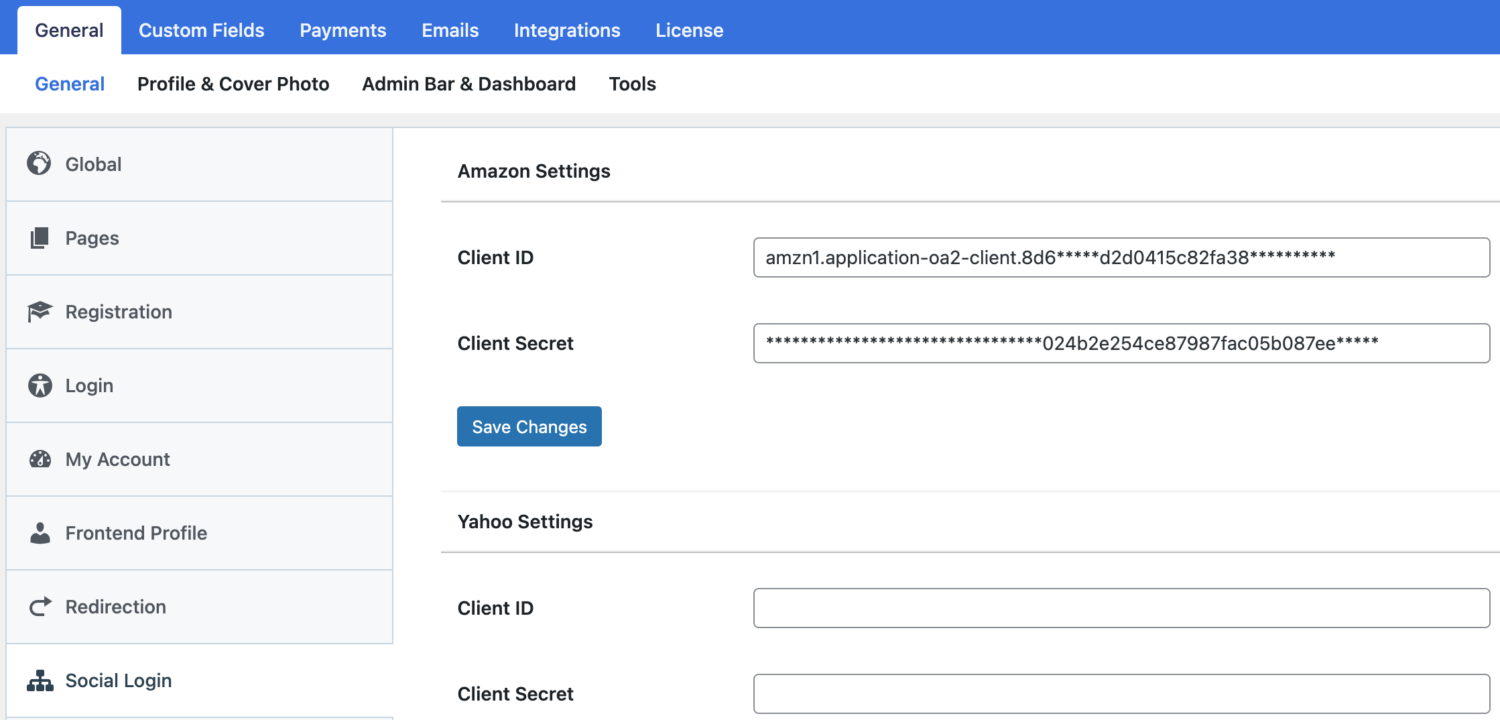The height and width of the screenshot is (720, 1500).
Task: Open Frontend Profile sidebar section
Action: click(x=200, y=533)
